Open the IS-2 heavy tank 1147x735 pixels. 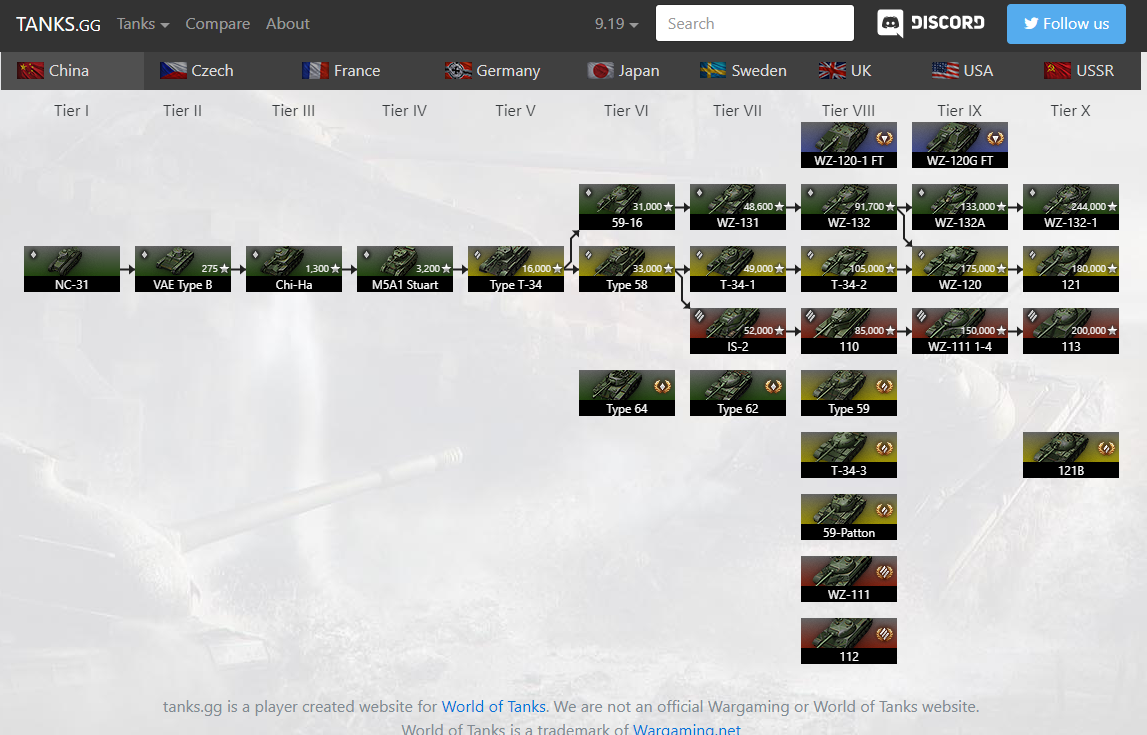[738, 331]
